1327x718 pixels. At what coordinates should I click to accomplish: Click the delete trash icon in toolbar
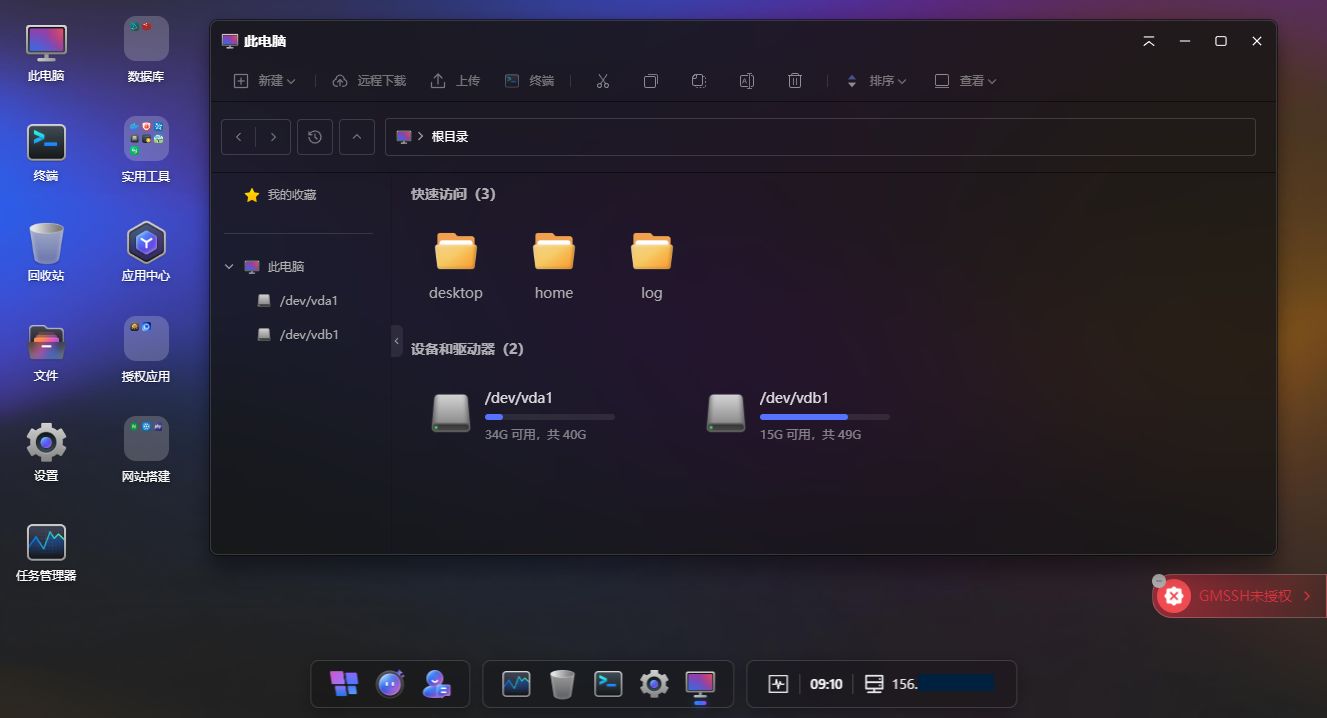[x=794, y=81]
